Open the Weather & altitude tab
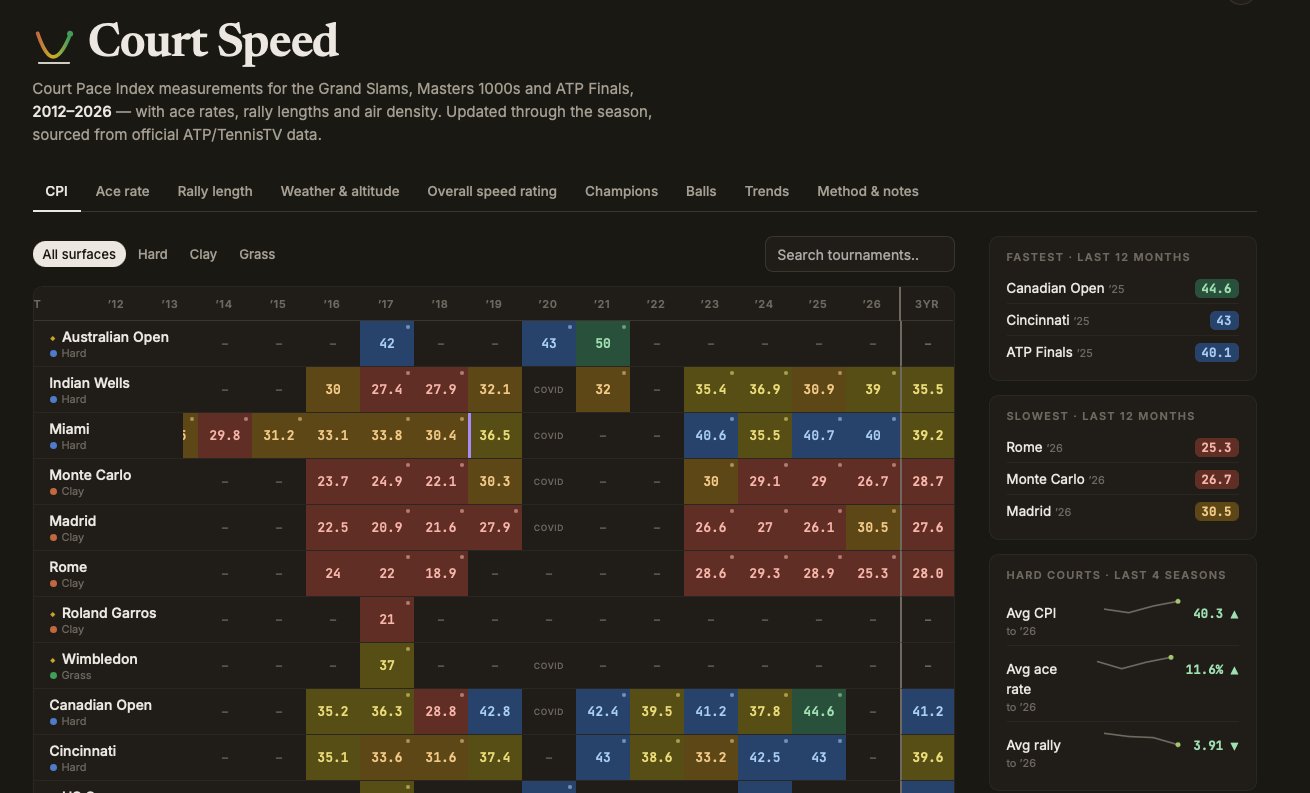The image size is (1310, 793). [340, 191]
